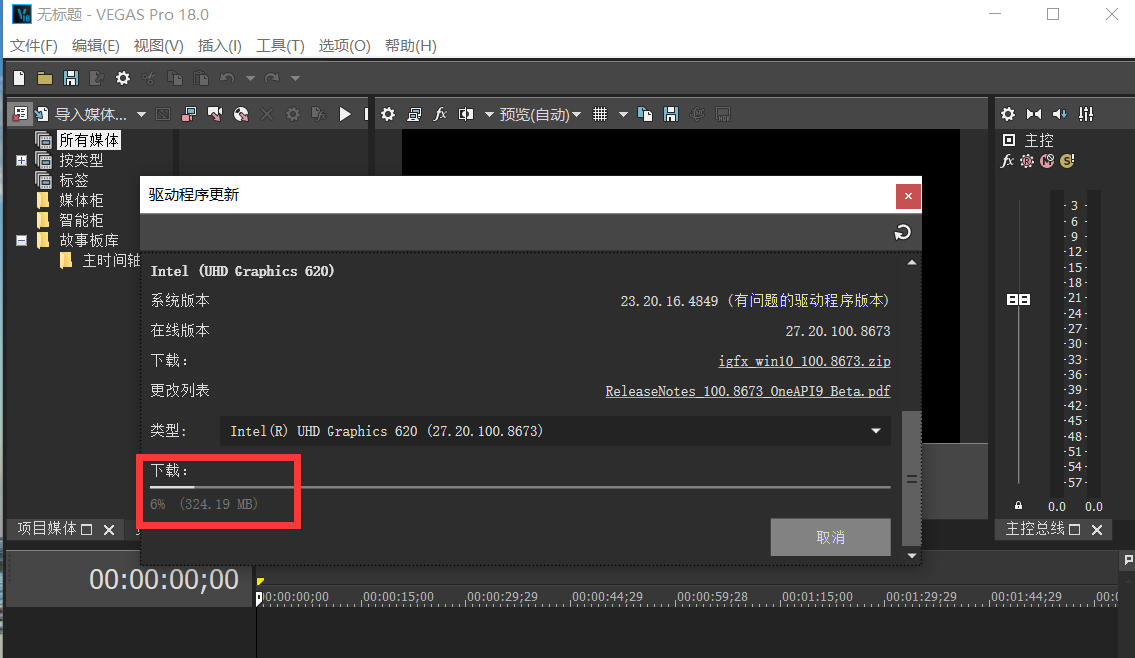Click the media view toggle icon left of import
The image size is (1135, 658).
tap(20, 114)
